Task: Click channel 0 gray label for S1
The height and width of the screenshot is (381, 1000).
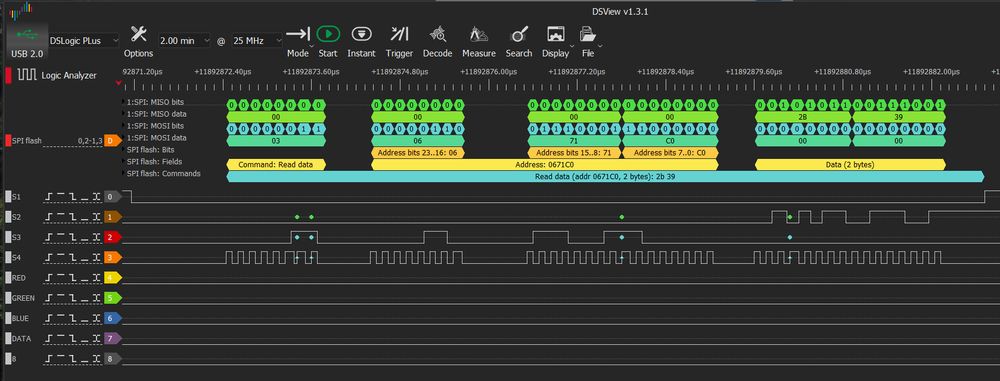Action: click(112, 197)
